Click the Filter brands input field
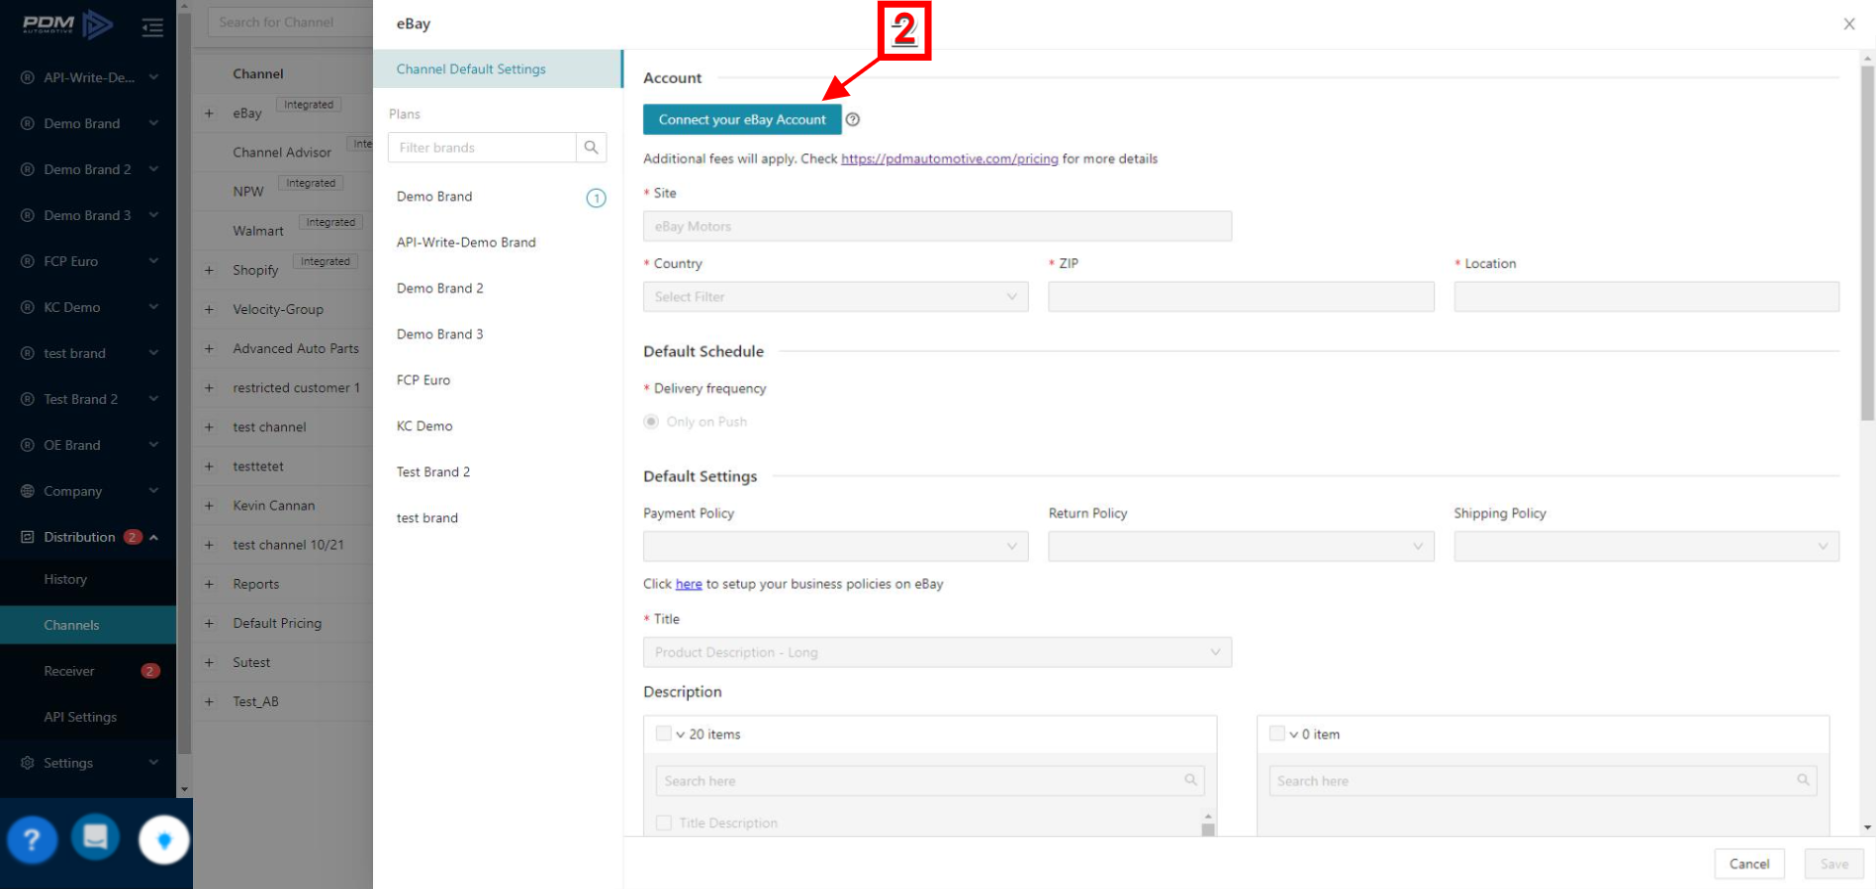The width and height of the screenshot is (1876, 889). [482, 147]
